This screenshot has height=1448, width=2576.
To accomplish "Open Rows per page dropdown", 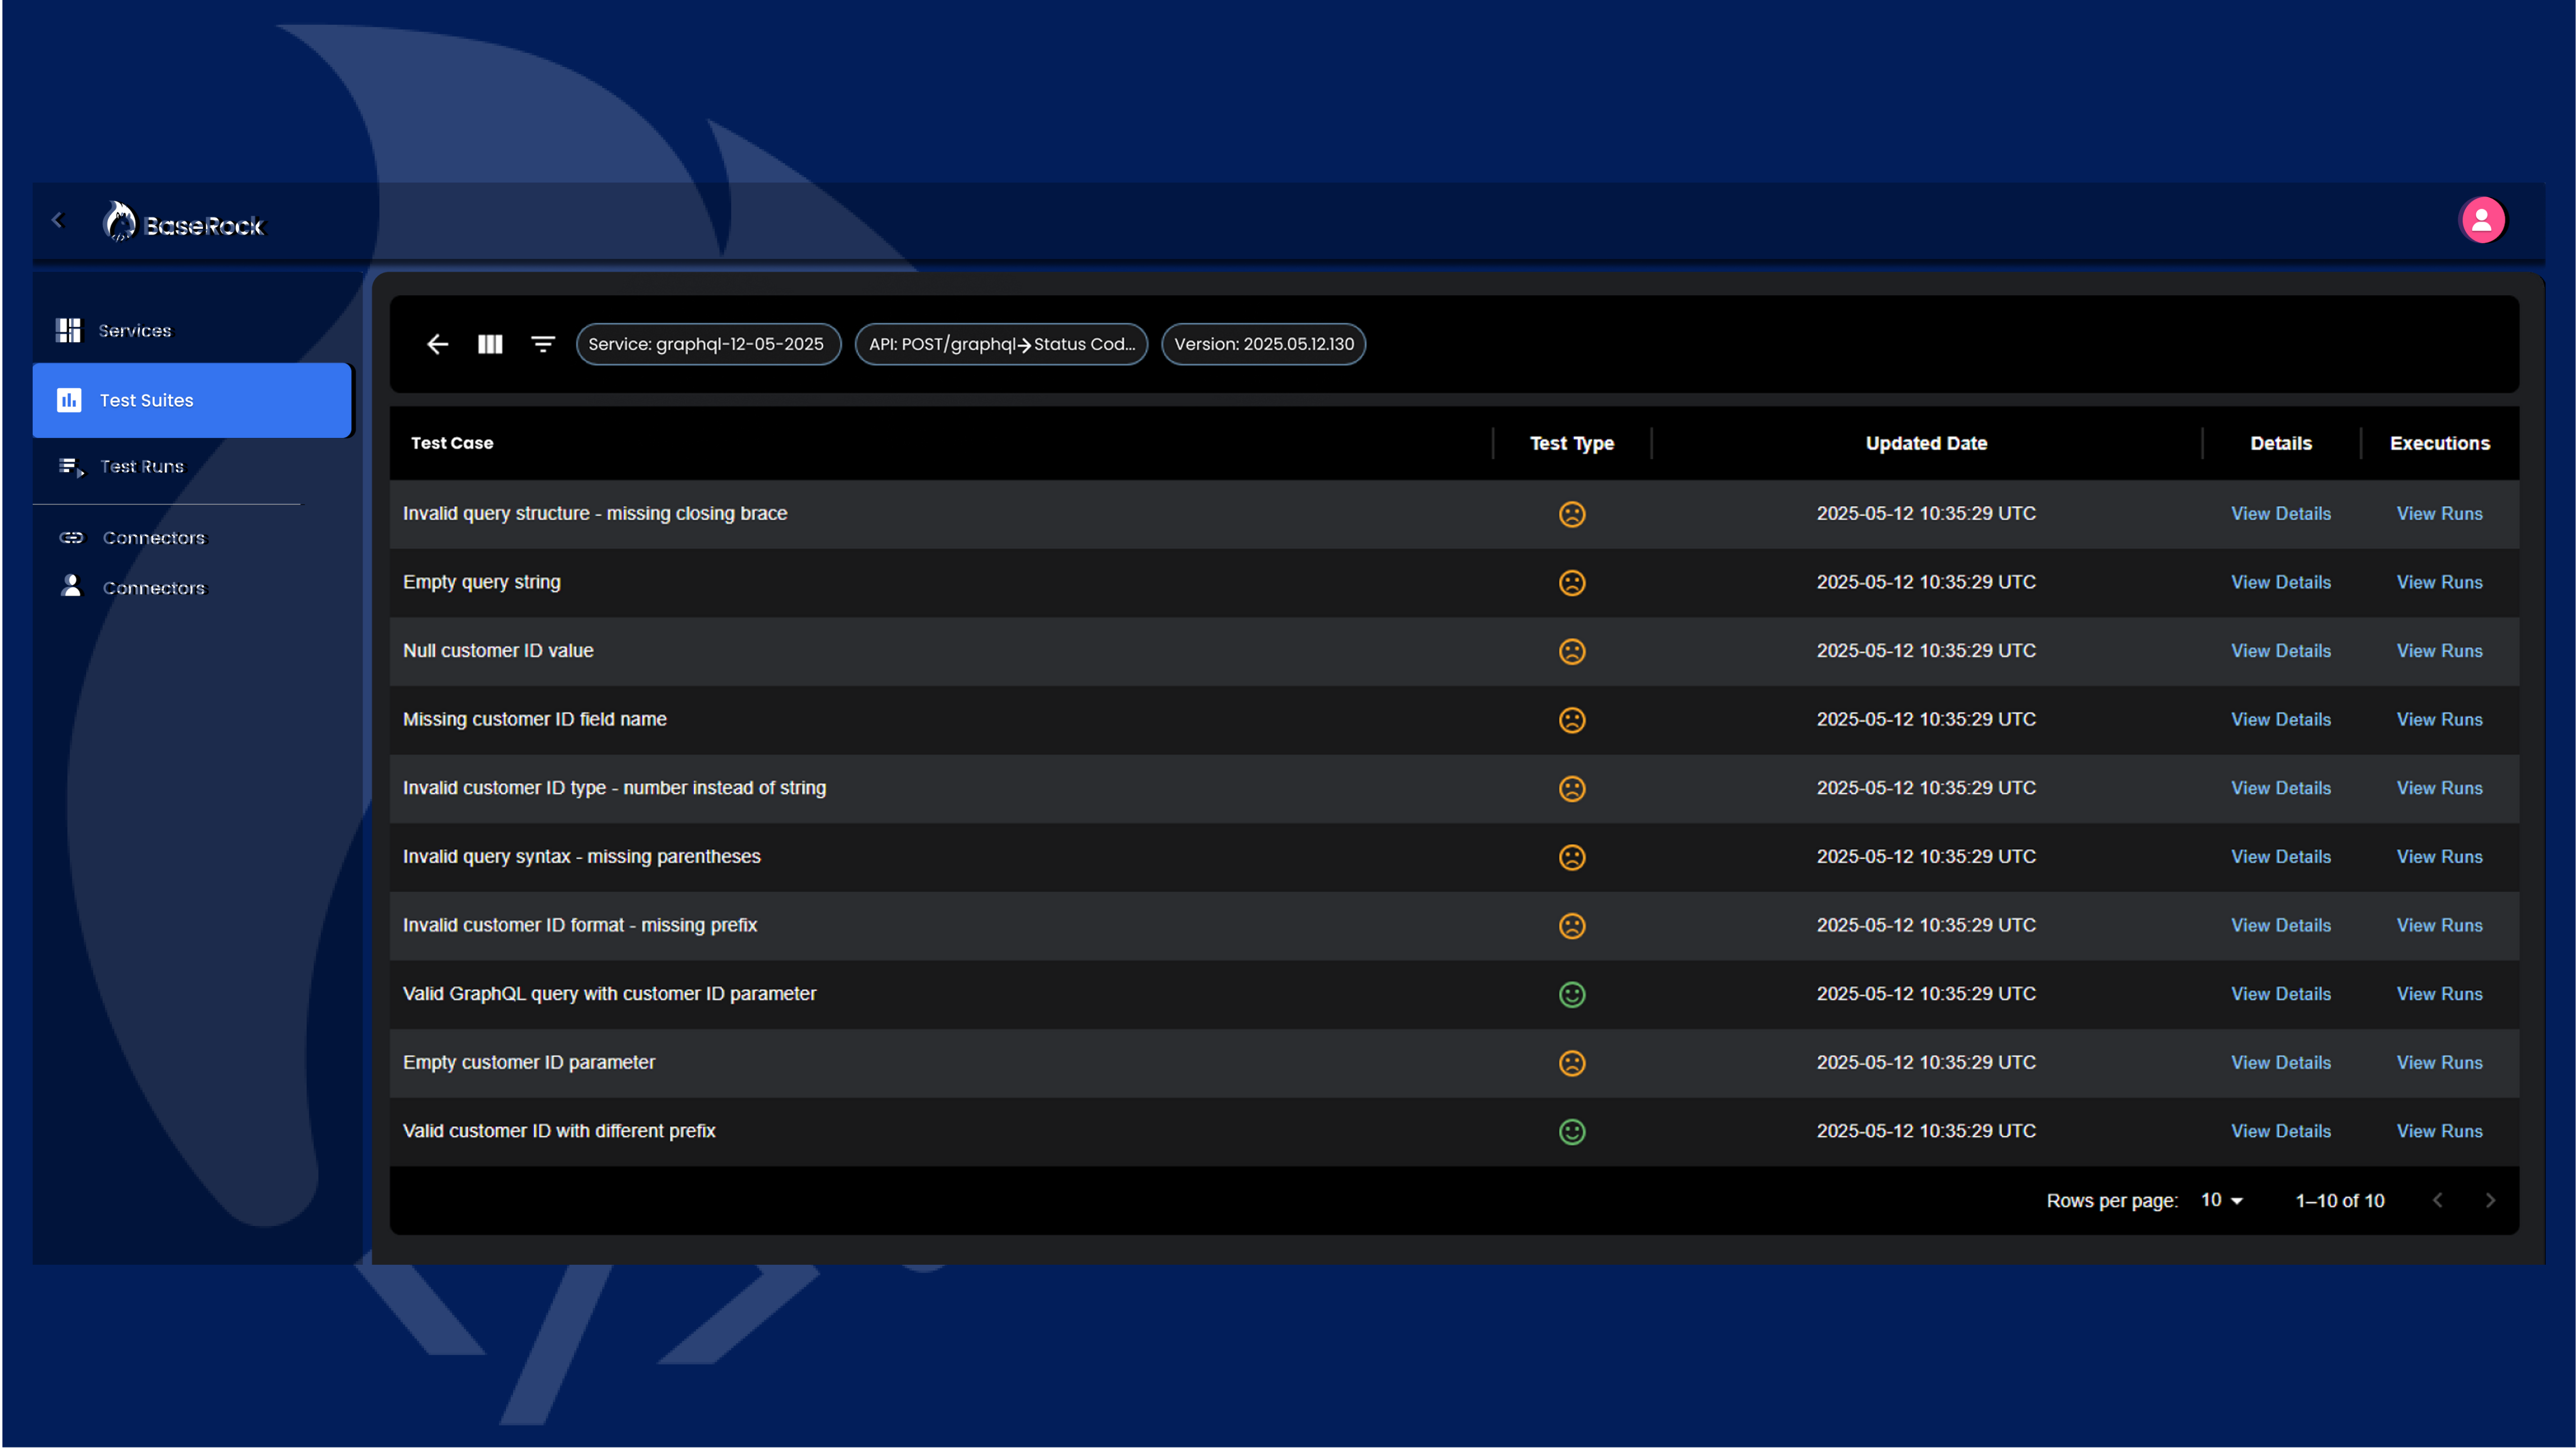I will (2222, 1200).
